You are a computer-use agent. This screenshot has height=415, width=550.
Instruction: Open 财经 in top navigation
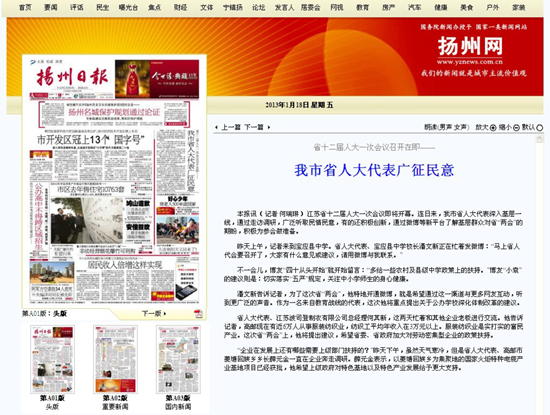coord(180,7)
